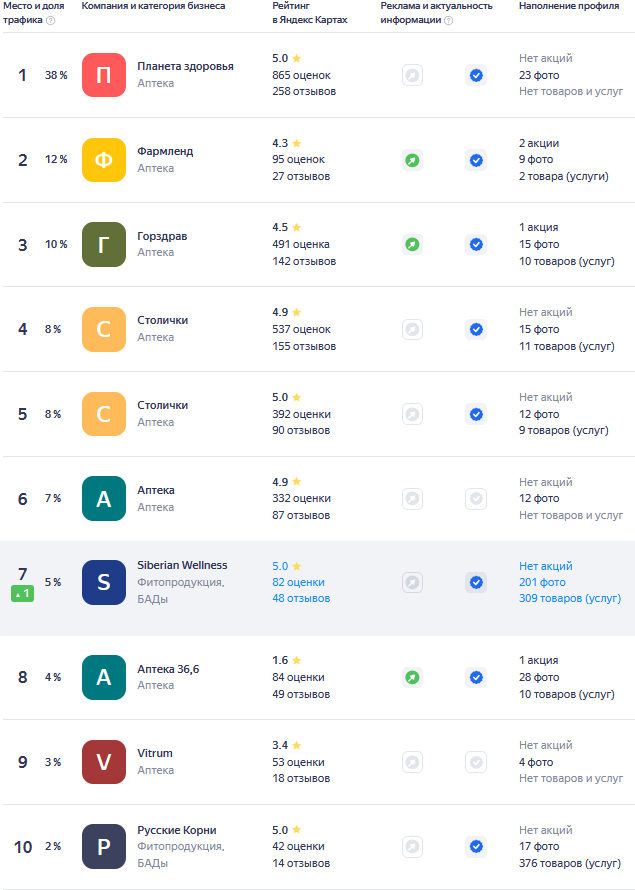
Task: Click '537 оценок' in Столички row
Action: click(x=301, y=329)
